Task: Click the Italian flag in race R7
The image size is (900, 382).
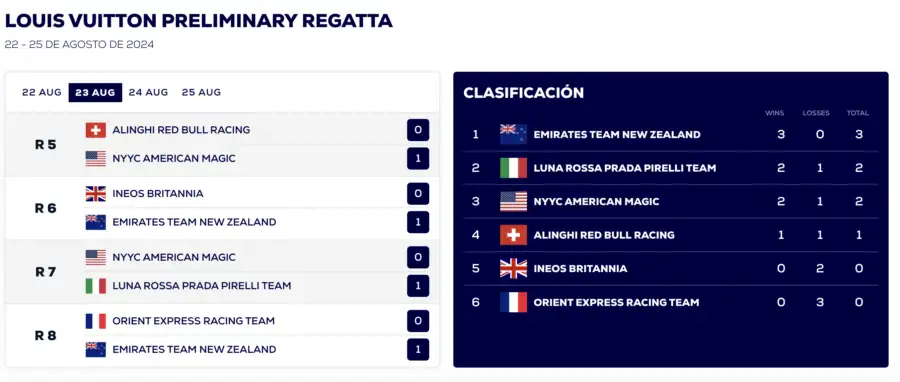Action: [x=96, y=286]
